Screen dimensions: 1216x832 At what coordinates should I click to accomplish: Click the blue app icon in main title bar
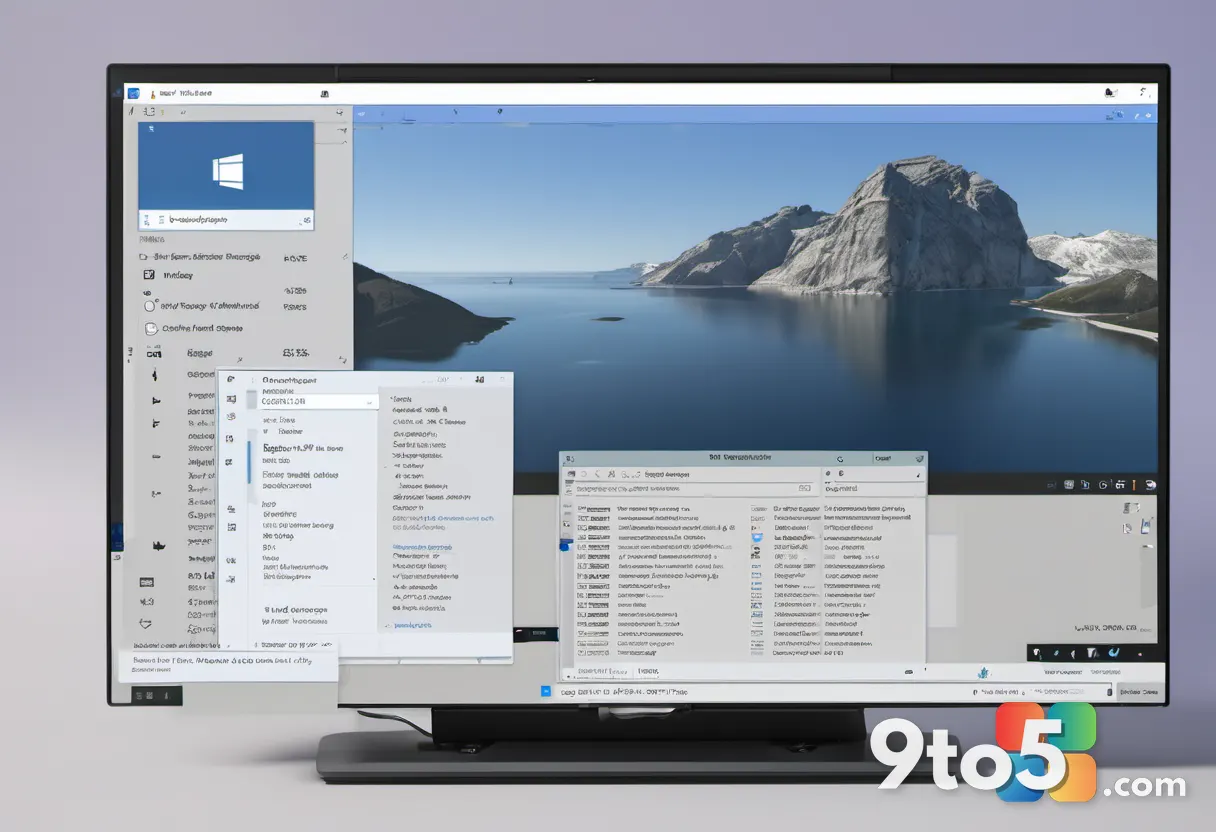click(132, 93)
